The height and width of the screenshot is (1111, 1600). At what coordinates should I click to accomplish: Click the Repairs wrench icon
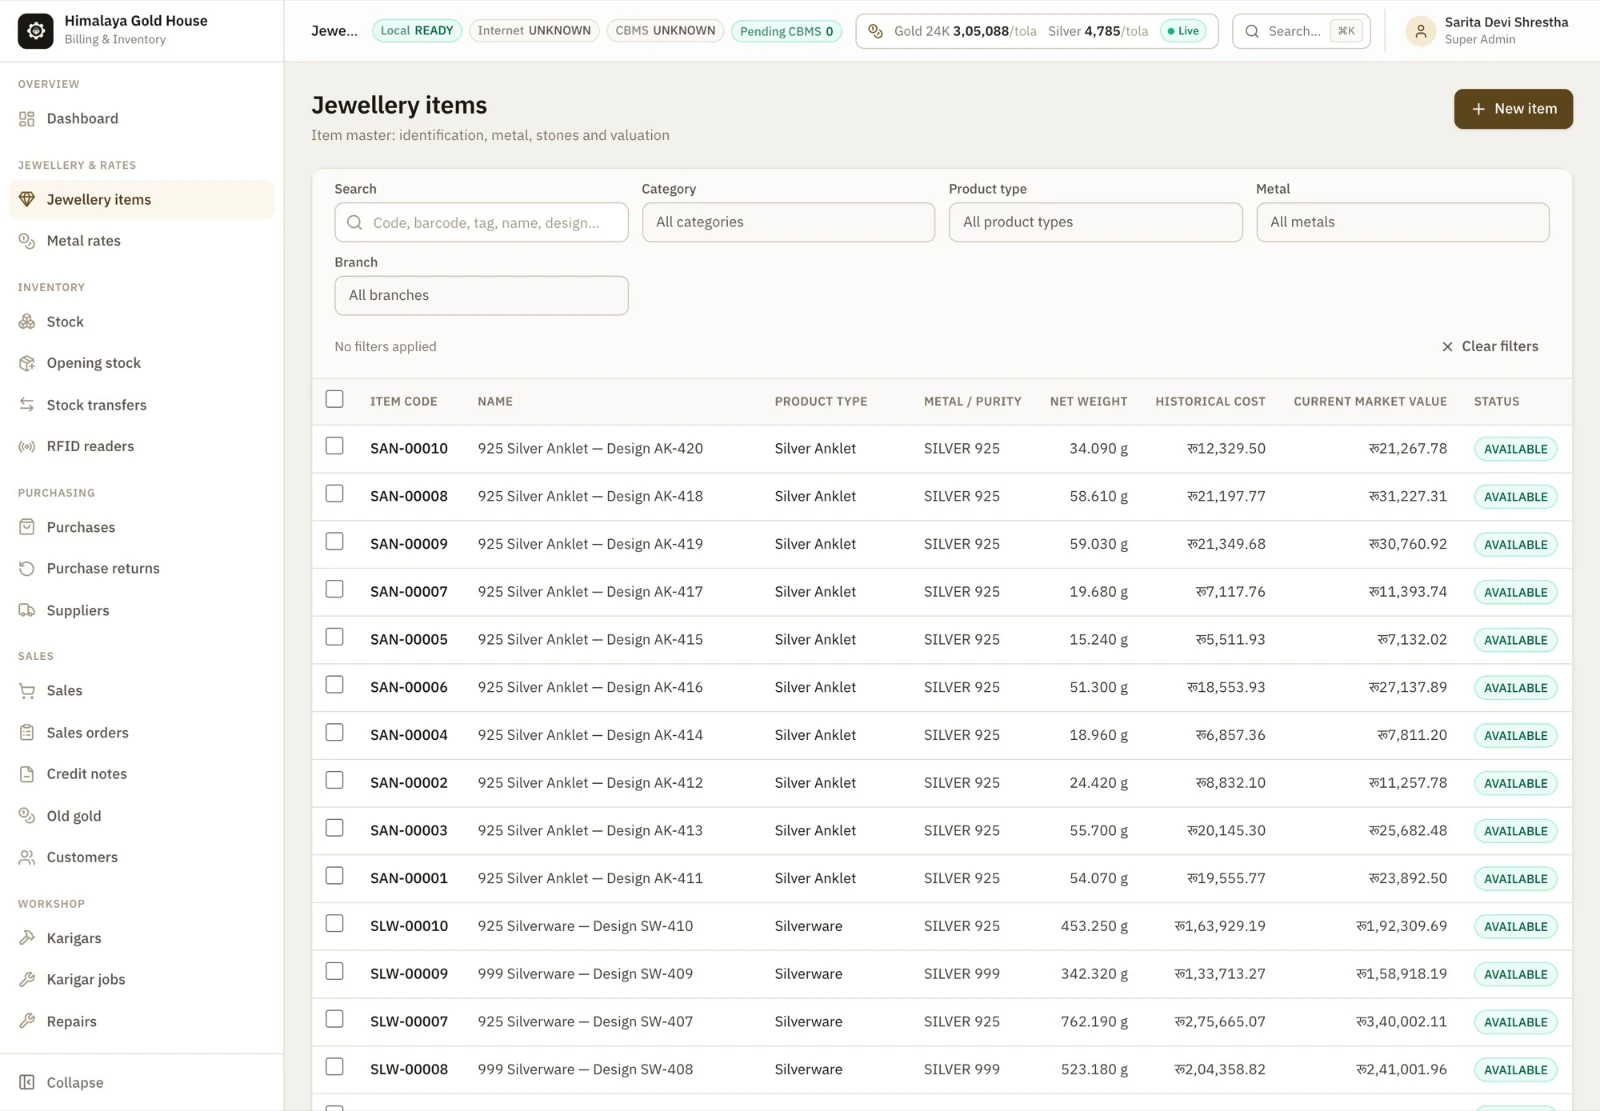click(x=27, y=1021)
